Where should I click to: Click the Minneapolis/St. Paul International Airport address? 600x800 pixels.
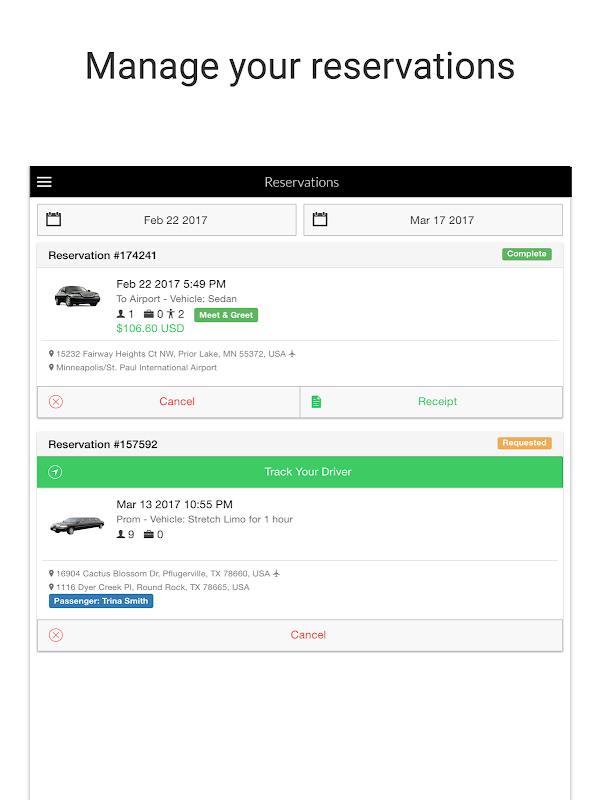[136, 368]
